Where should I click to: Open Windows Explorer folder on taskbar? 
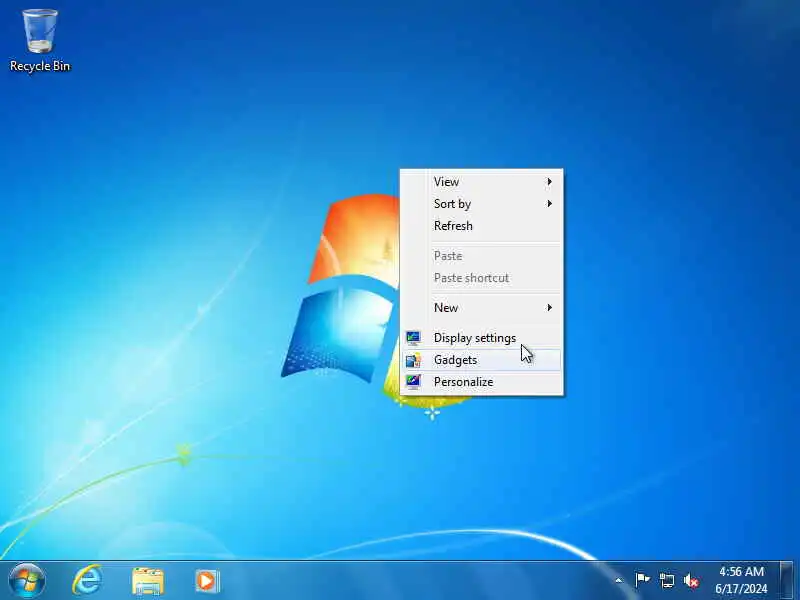coord(147,581)
